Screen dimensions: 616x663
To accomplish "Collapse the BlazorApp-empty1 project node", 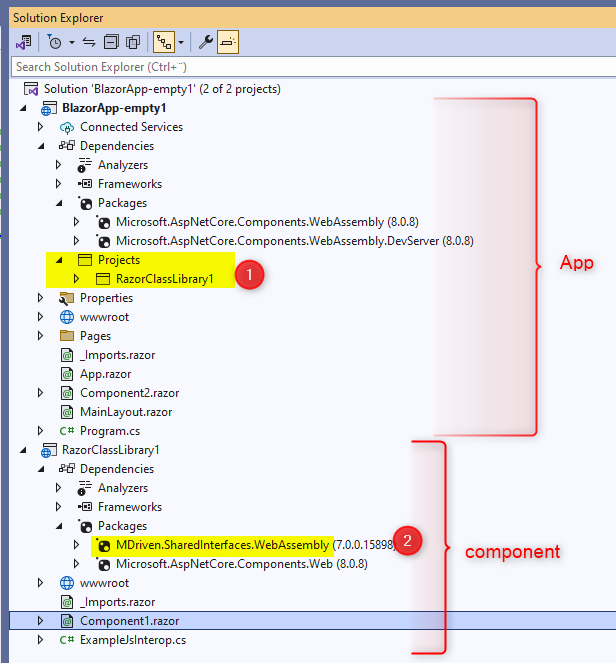I will tap(23, 108).
